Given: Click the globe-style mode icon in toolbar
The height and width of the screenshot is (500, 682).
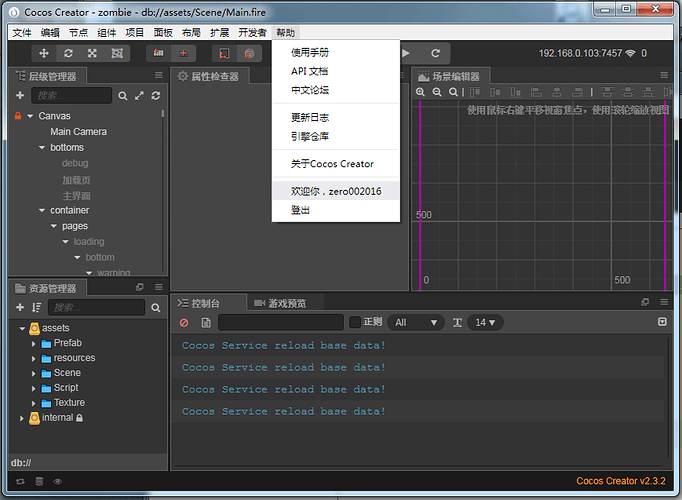Looking at the screenshot, I should pyautogui.click(x=249, y=53).
